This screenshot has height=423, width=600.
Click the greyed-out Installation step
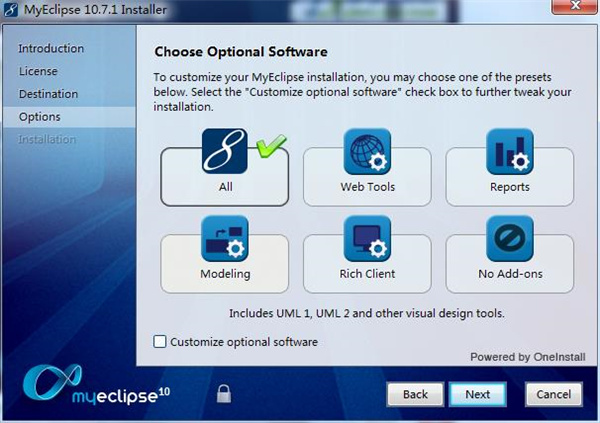point(47,140)
